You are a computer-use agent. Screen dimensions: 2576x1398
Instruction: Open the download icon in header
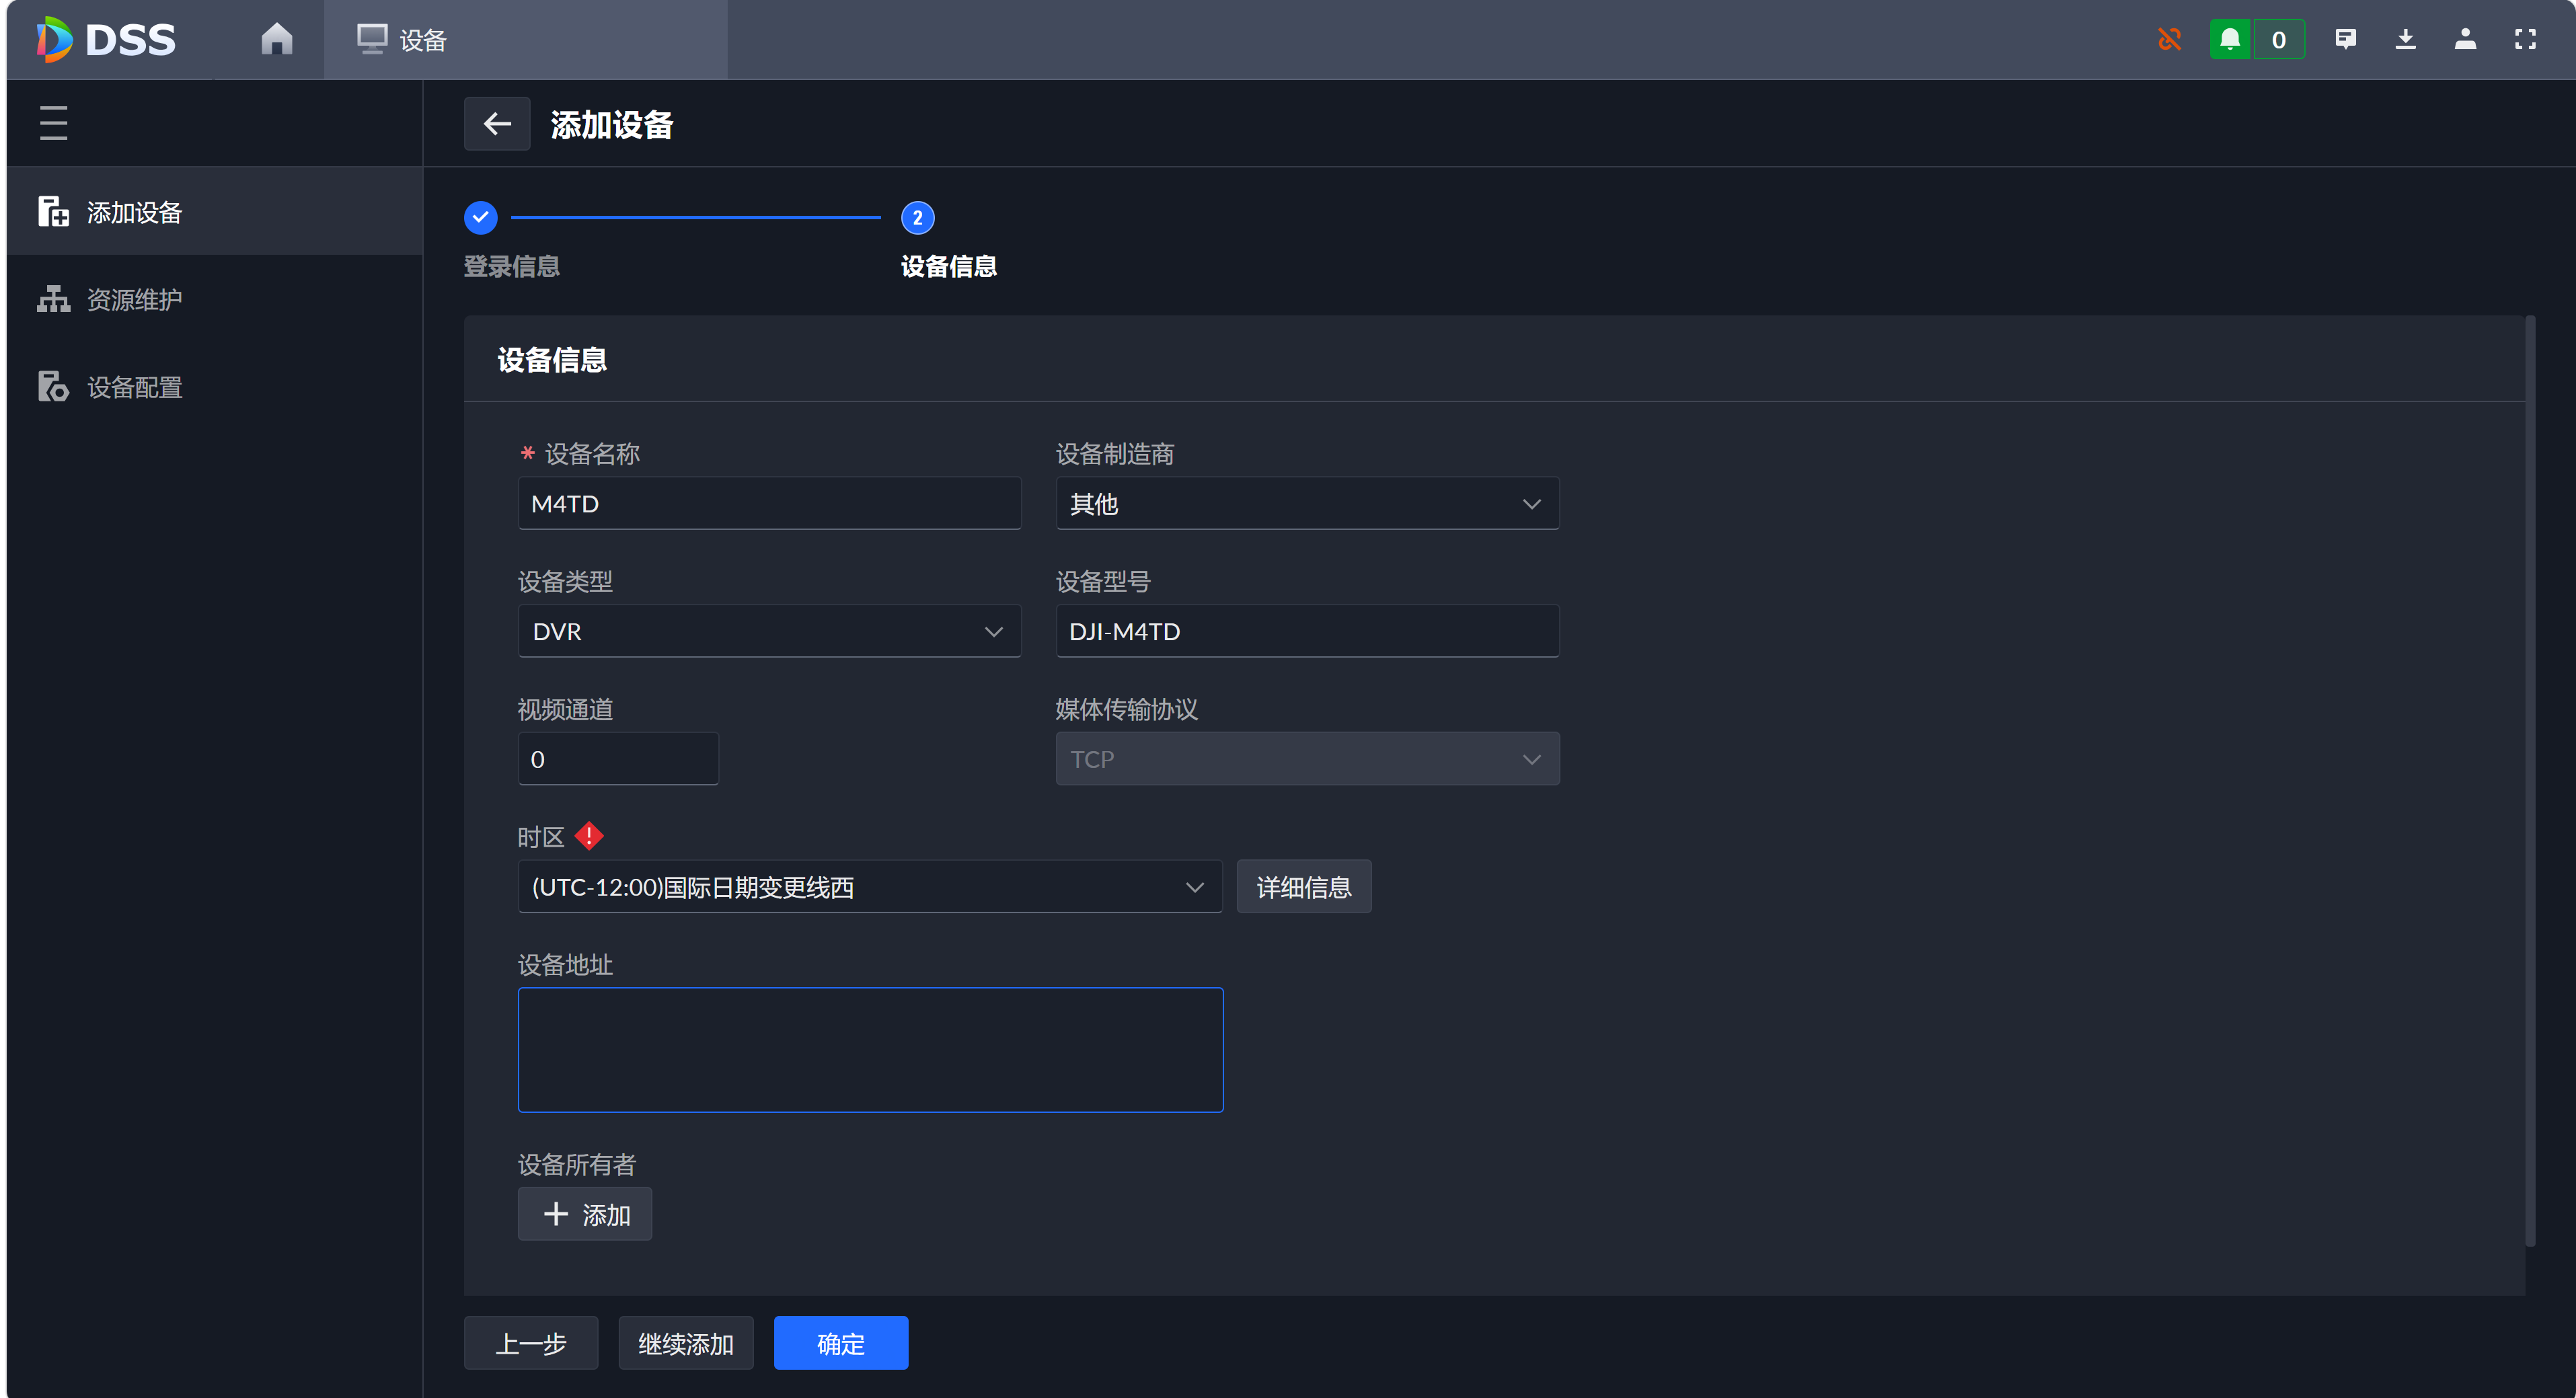tap(2405, 39)
